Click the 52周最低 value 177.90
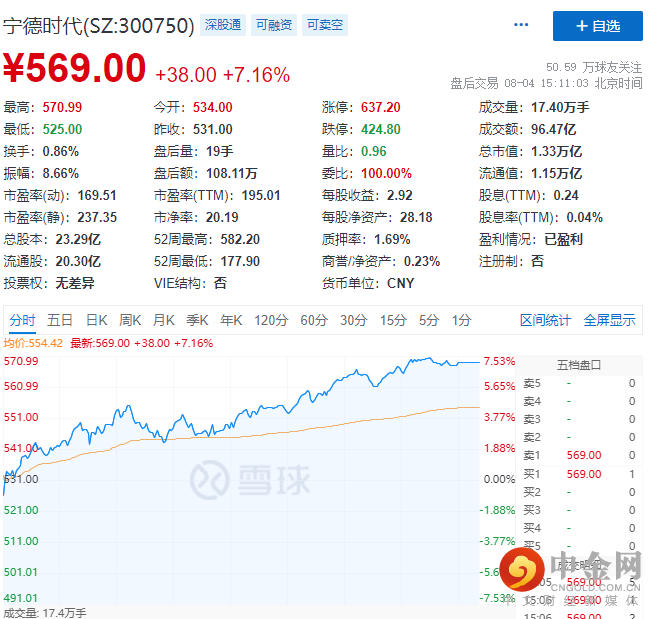The width and height of the screenshot is (656, 619). pos(240,261)
